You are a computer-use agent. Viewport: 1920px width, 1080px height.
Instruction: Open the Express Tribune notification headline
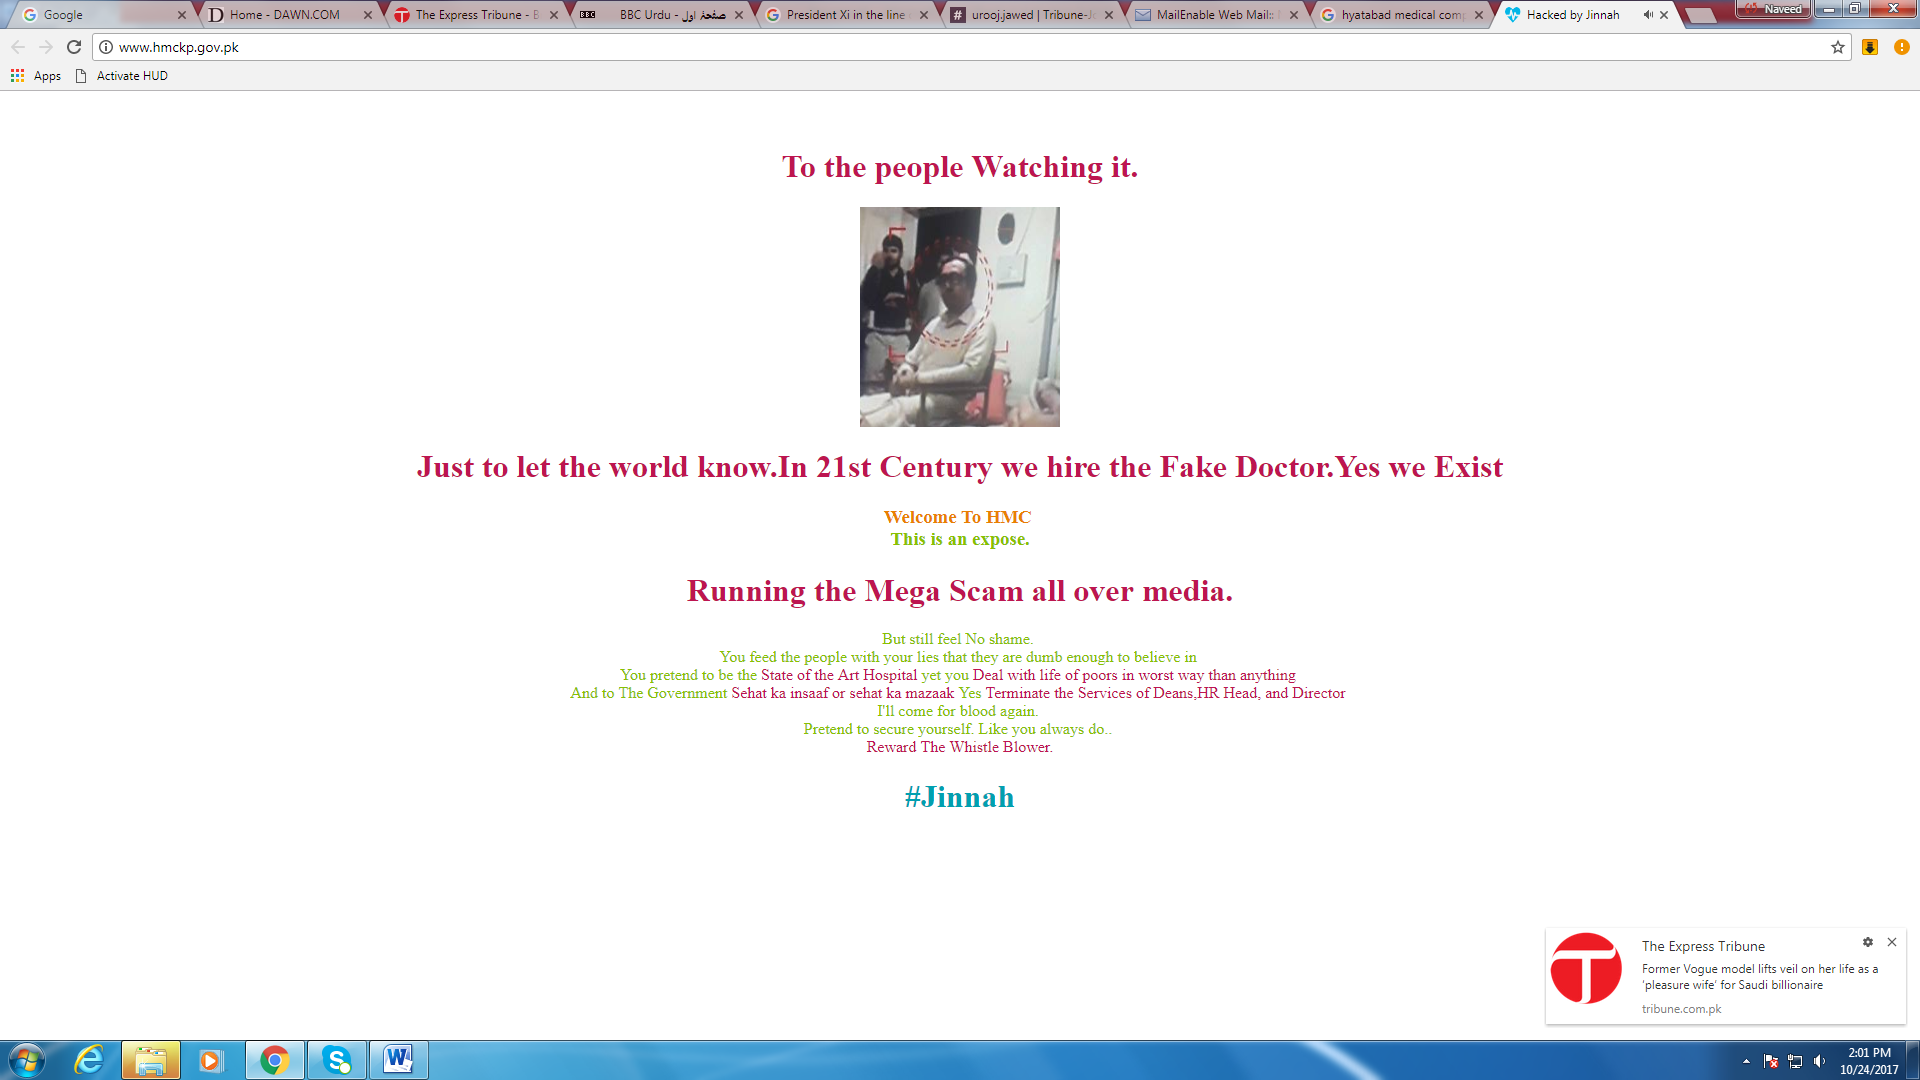(1760, 977)
